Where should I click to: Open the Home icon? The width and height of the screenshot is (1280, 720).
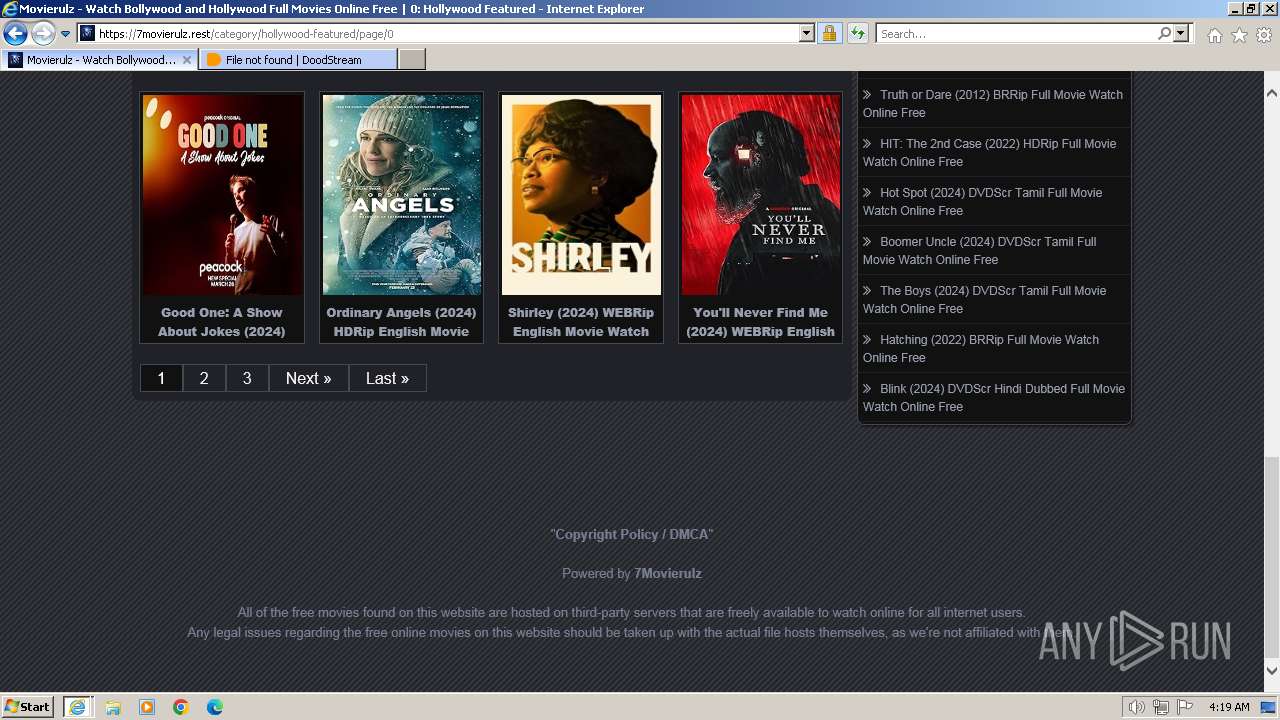click(1214, 35)
